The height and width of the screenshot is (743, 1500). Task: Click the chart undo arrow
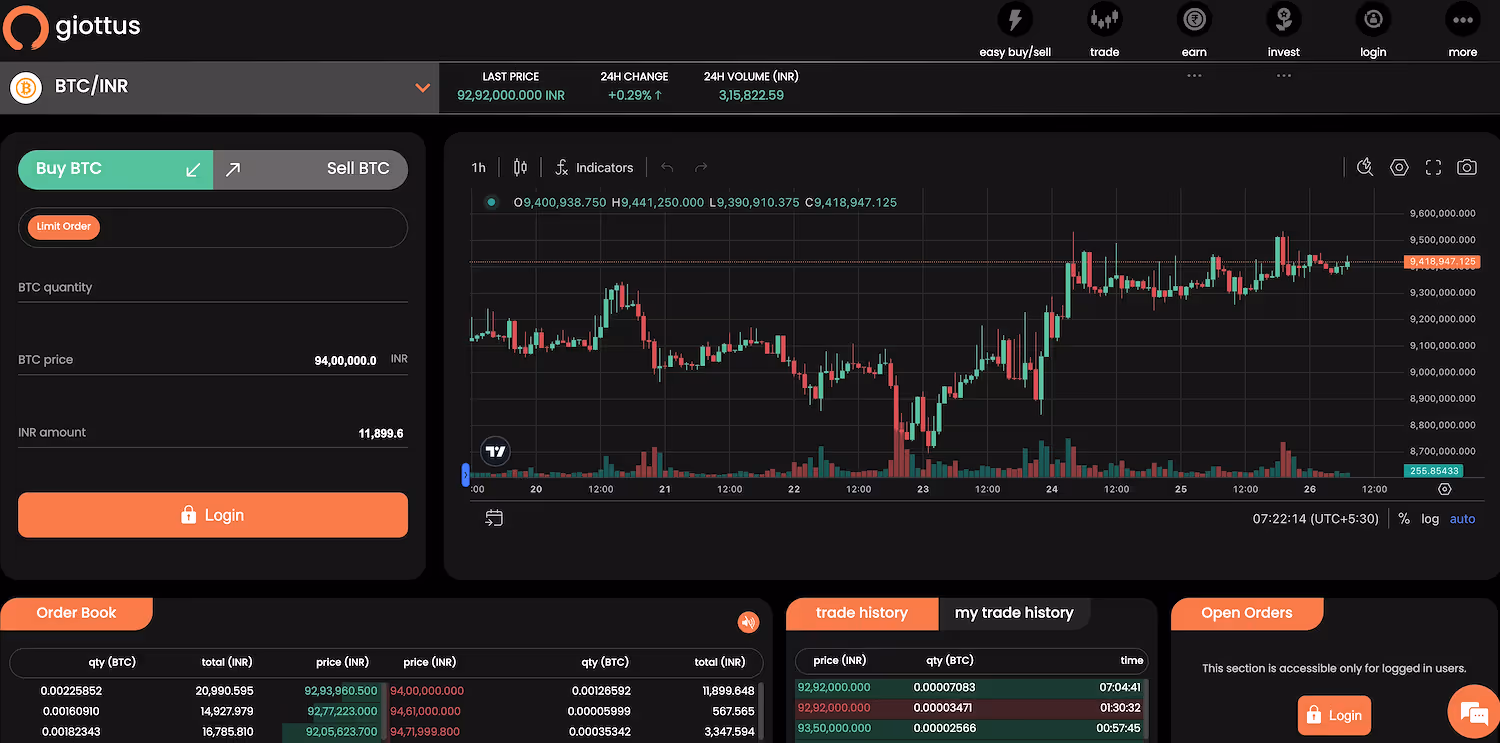point(667,167)
